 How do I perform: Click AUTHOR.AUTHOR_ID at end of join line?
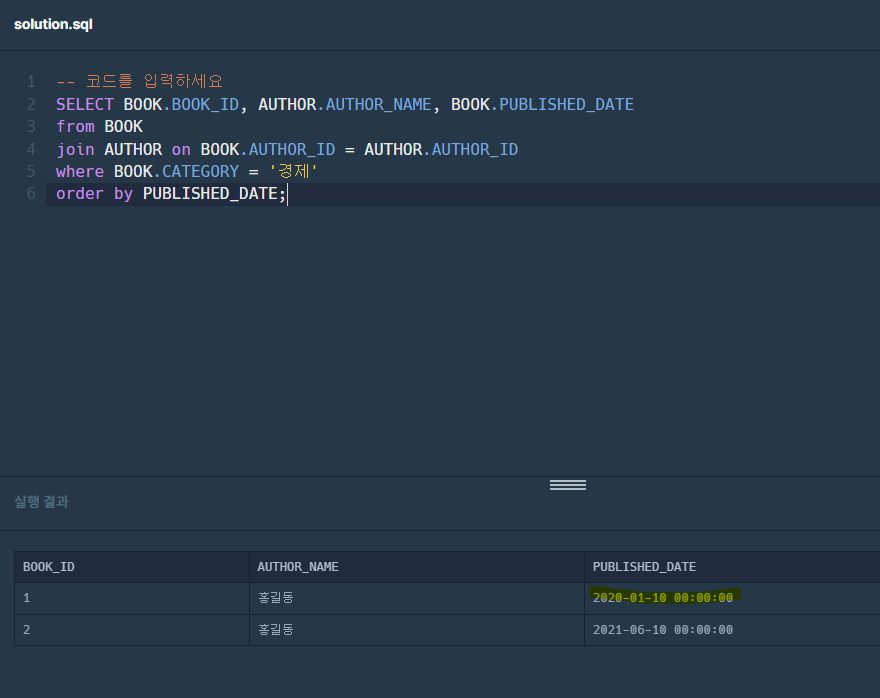[x=441, y=149]
